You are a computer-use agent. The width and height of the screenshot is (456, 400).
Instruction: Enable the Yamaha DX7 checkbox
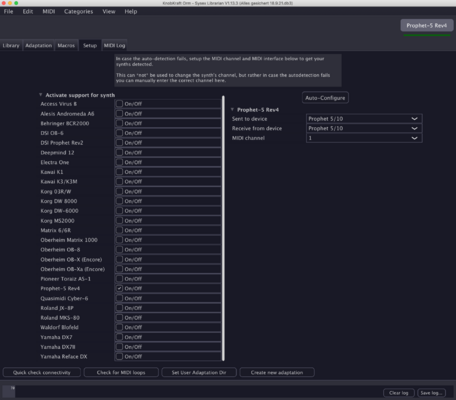[x=119, y=337]
